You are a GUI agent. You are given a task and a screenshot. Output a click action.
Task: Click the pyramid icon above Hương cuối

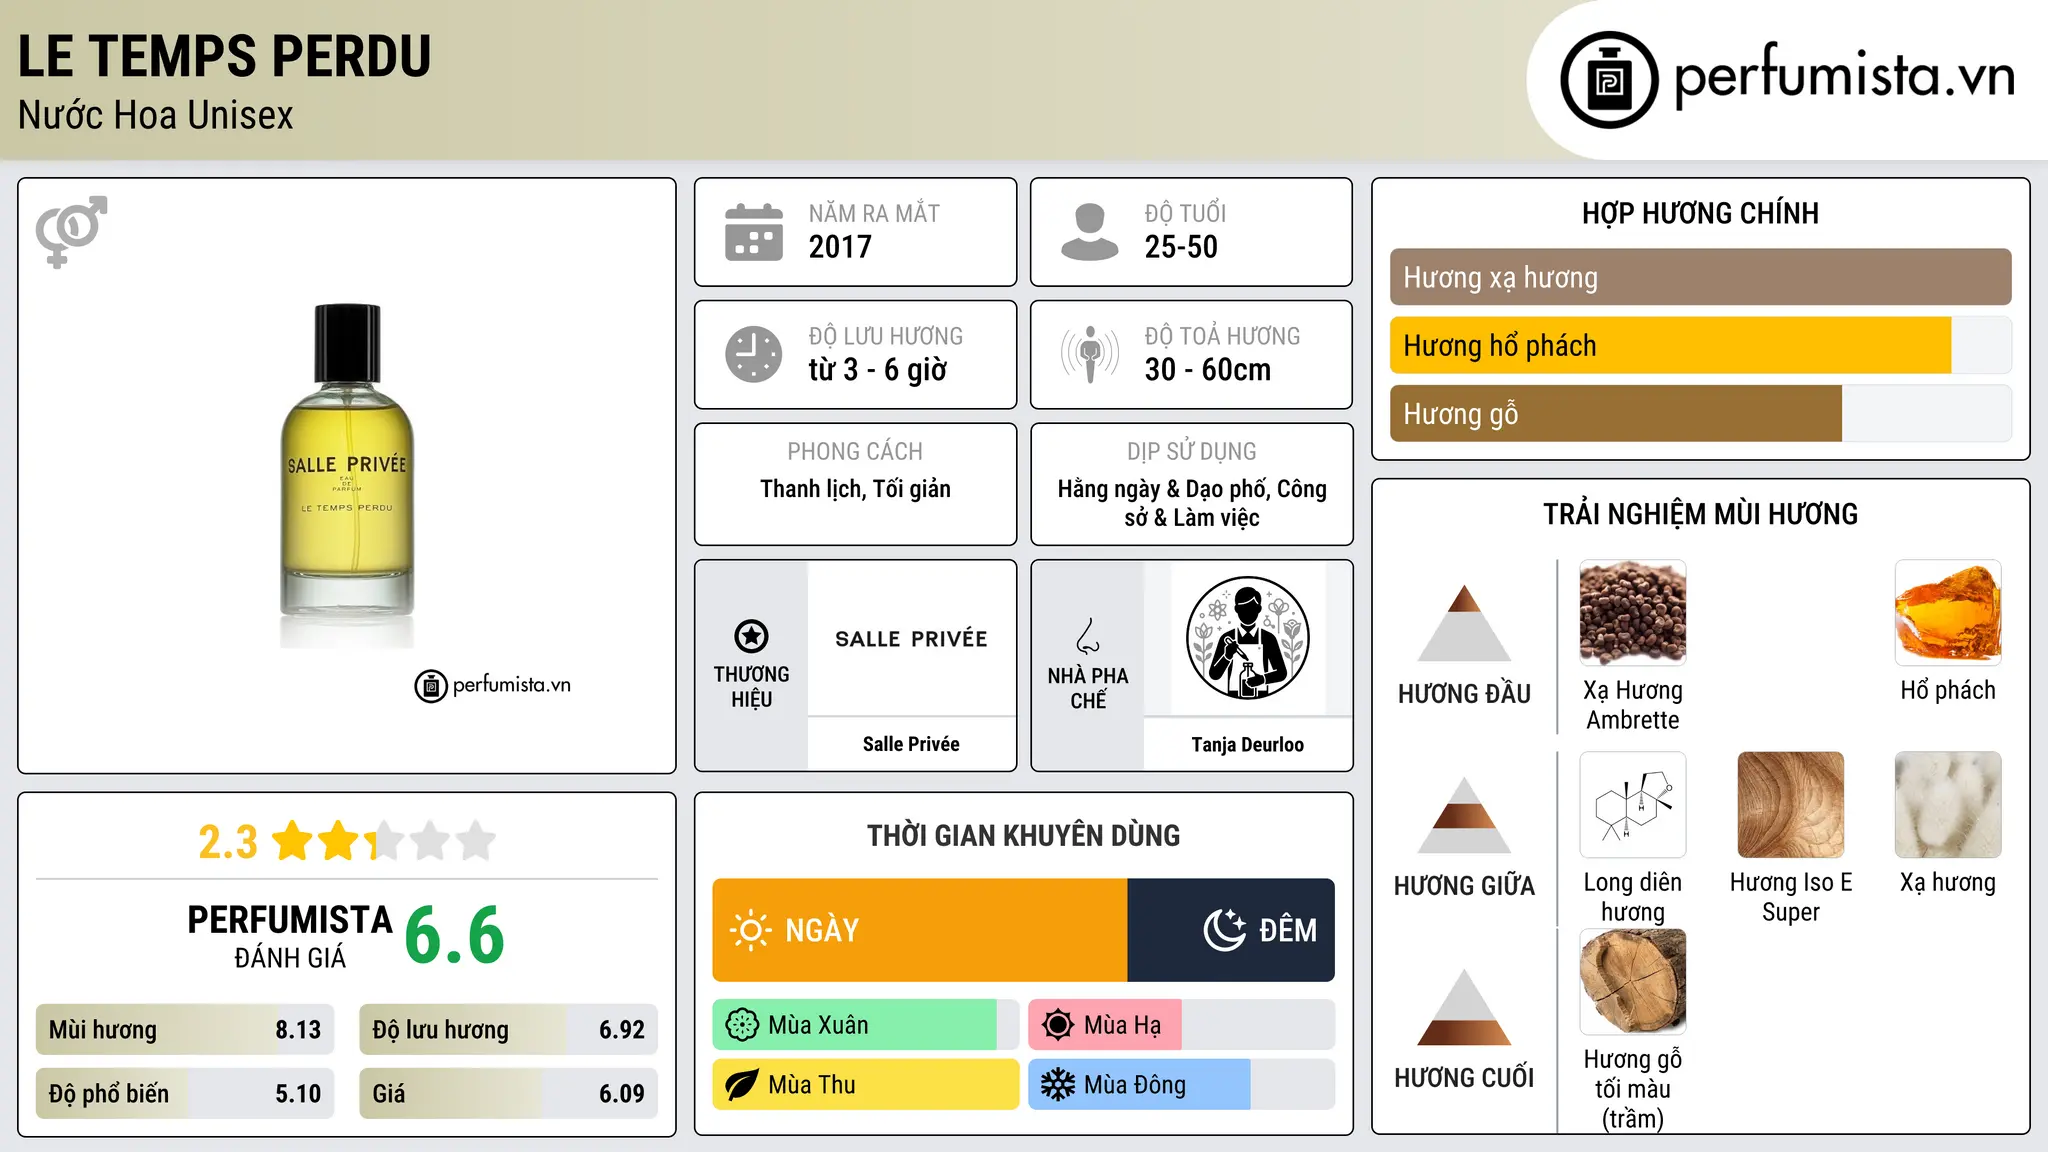pos(1464,1007)
